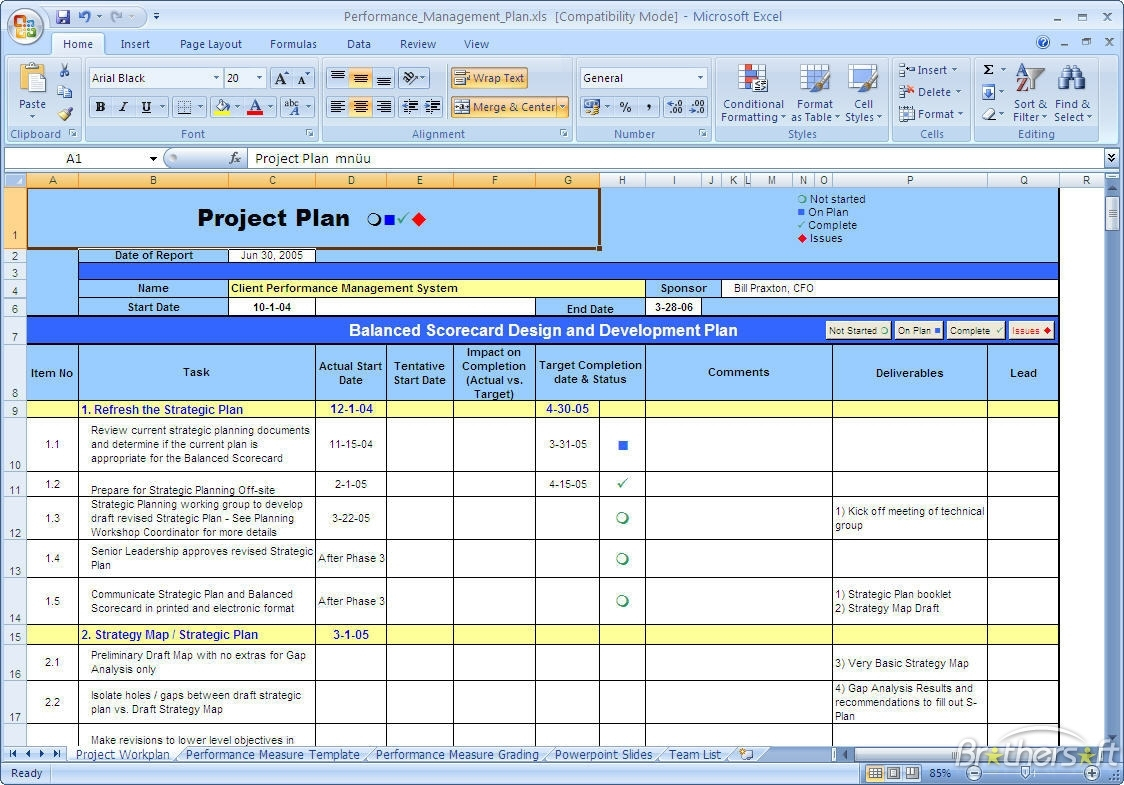
Task: Expand the Merge & Center options
Action: (x=563, y=106)
